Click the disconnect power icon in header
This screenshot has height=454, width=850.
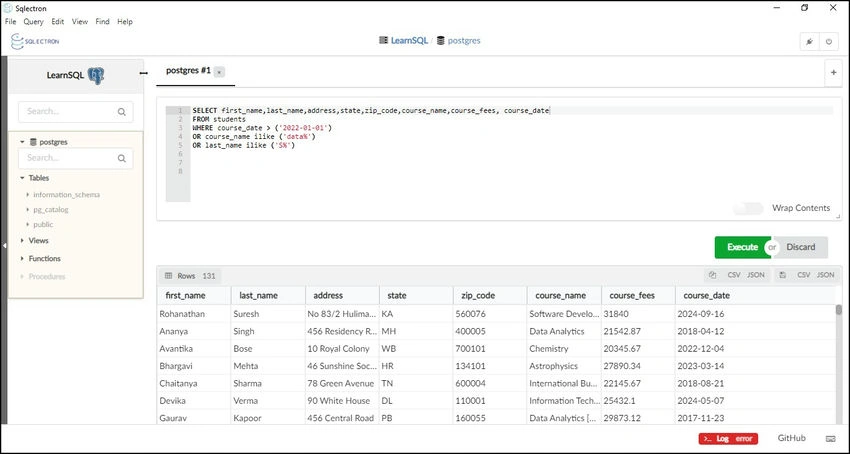tap(829, 42)
